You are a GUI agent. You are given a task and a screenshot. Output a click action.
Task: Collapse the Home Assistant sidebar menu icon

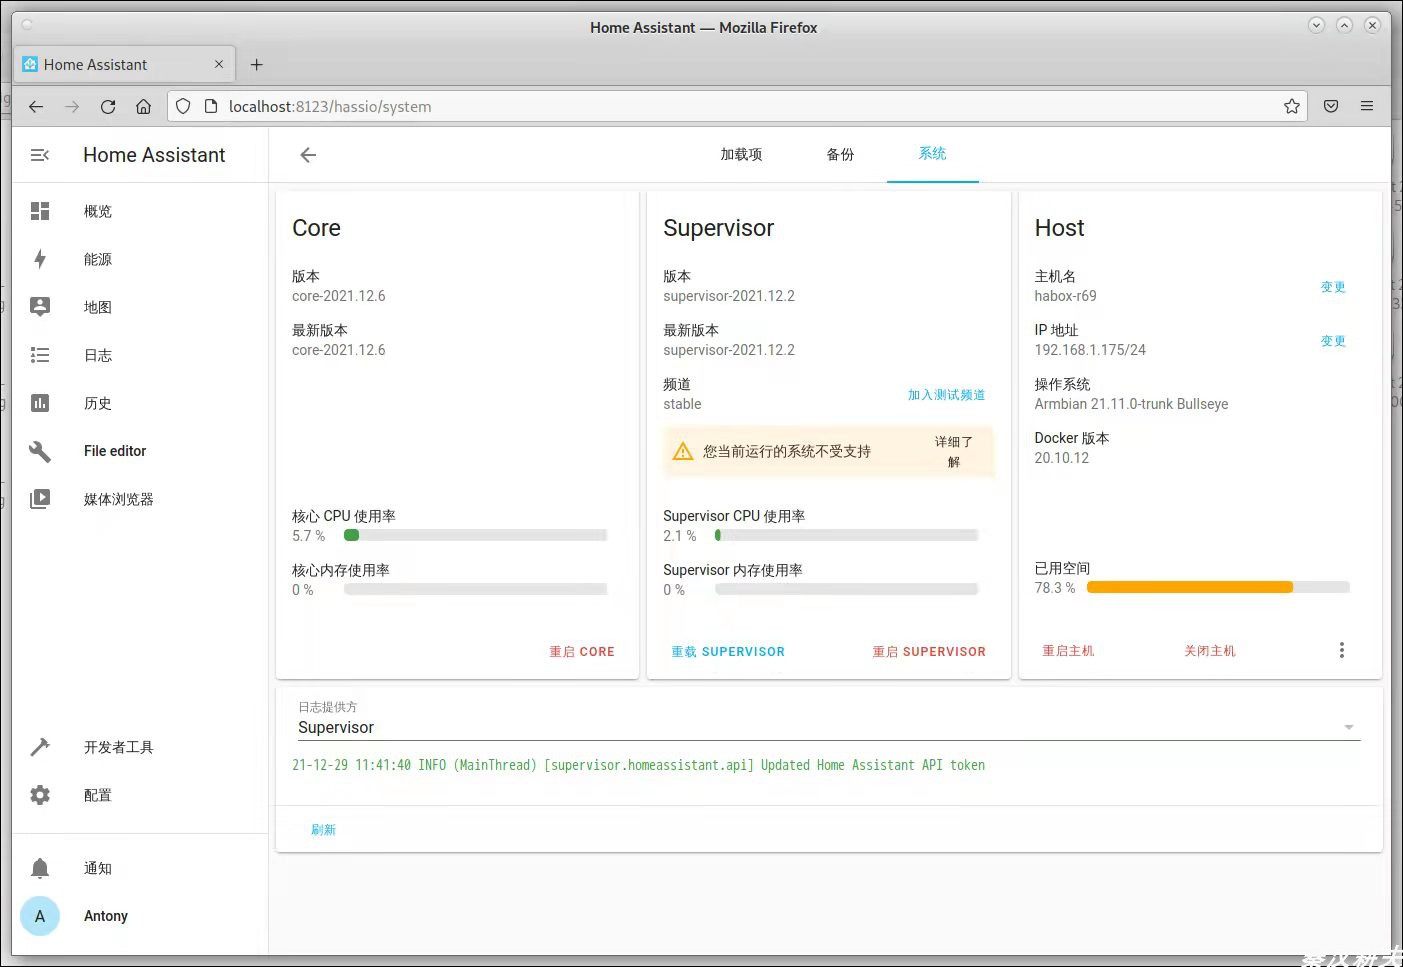[x=40, y=155]
